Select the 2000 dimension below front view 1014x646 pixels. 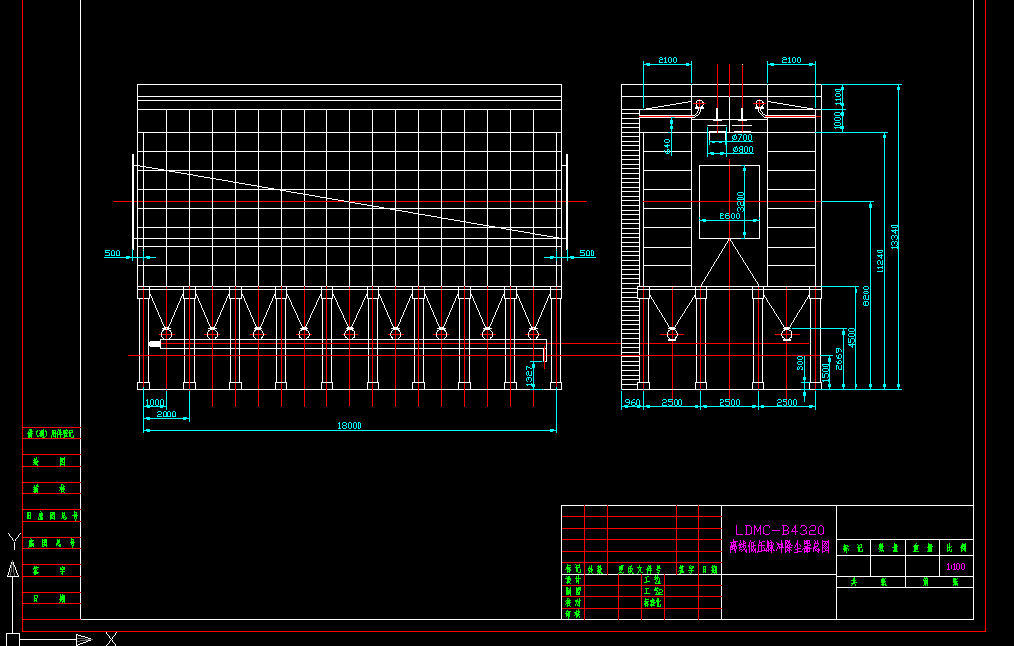click(166, 413)
